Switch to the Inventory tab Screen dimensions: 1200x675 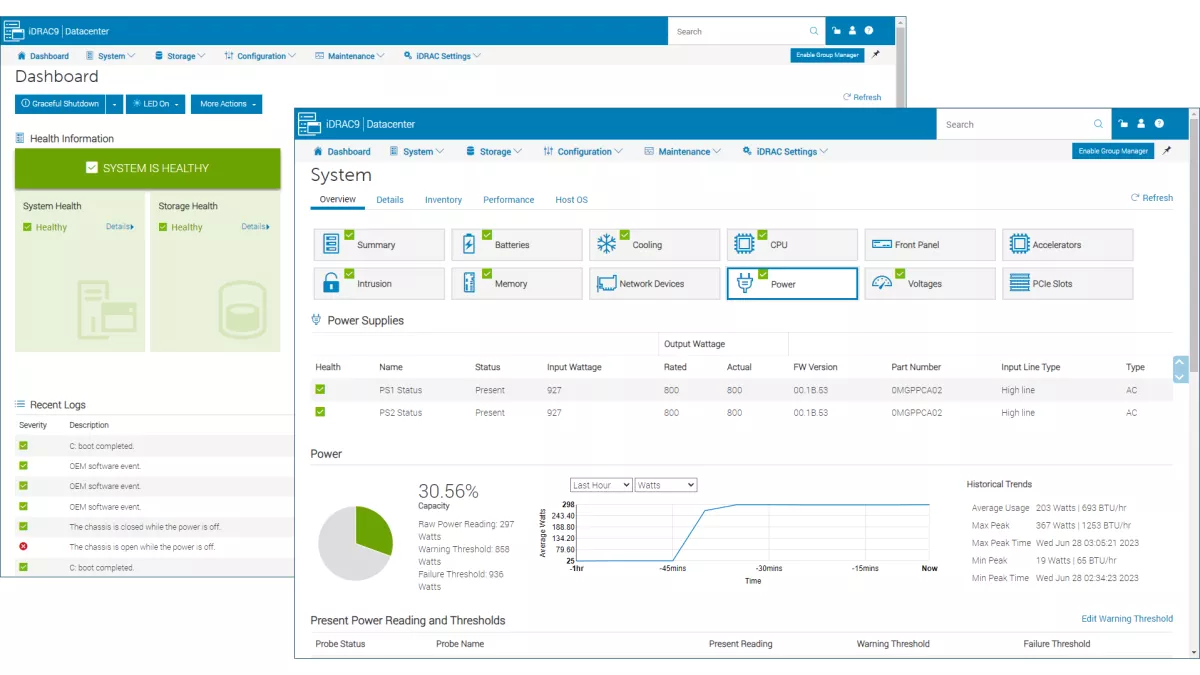[443, 200]
